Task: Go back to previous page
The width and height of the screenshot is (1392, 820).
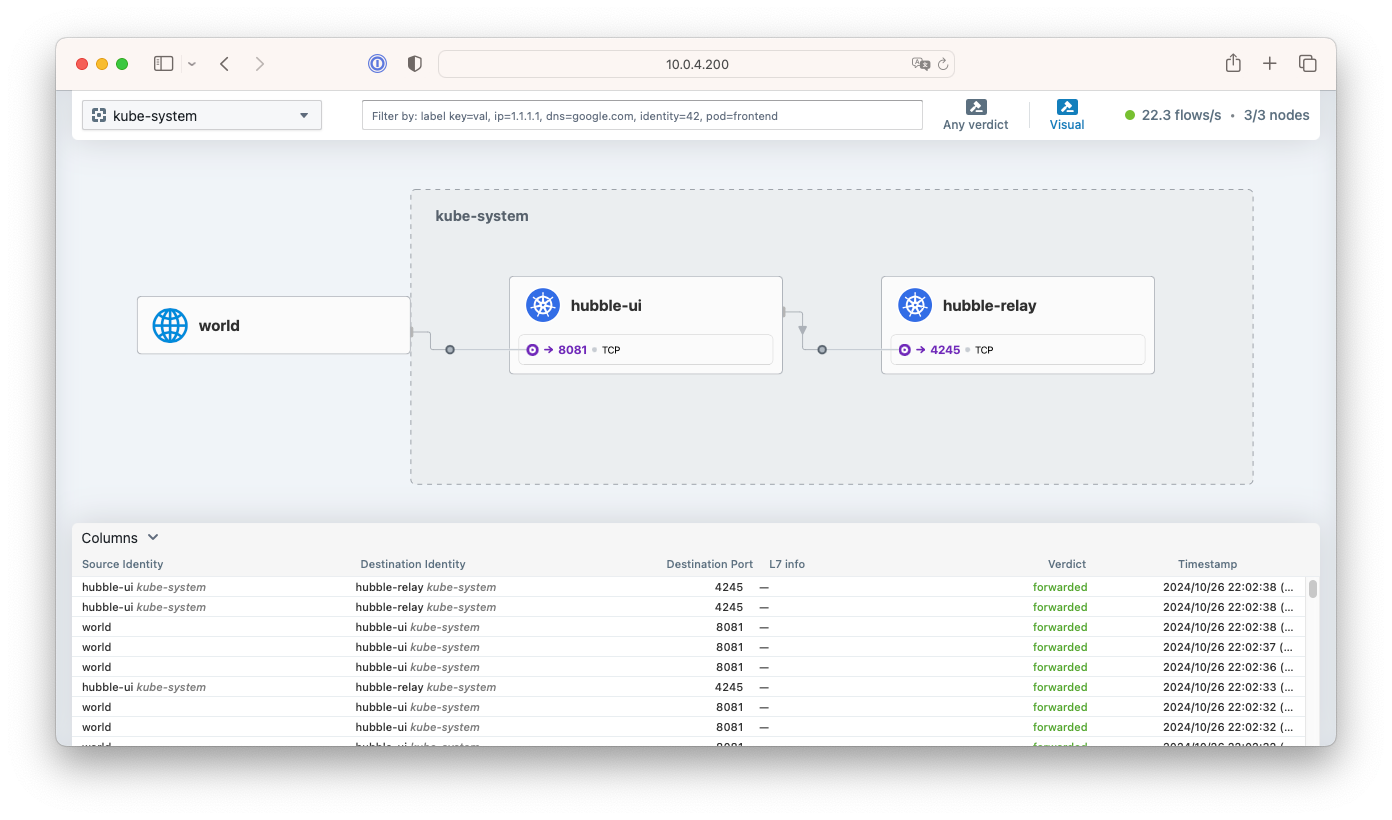Action: point(224,64)
